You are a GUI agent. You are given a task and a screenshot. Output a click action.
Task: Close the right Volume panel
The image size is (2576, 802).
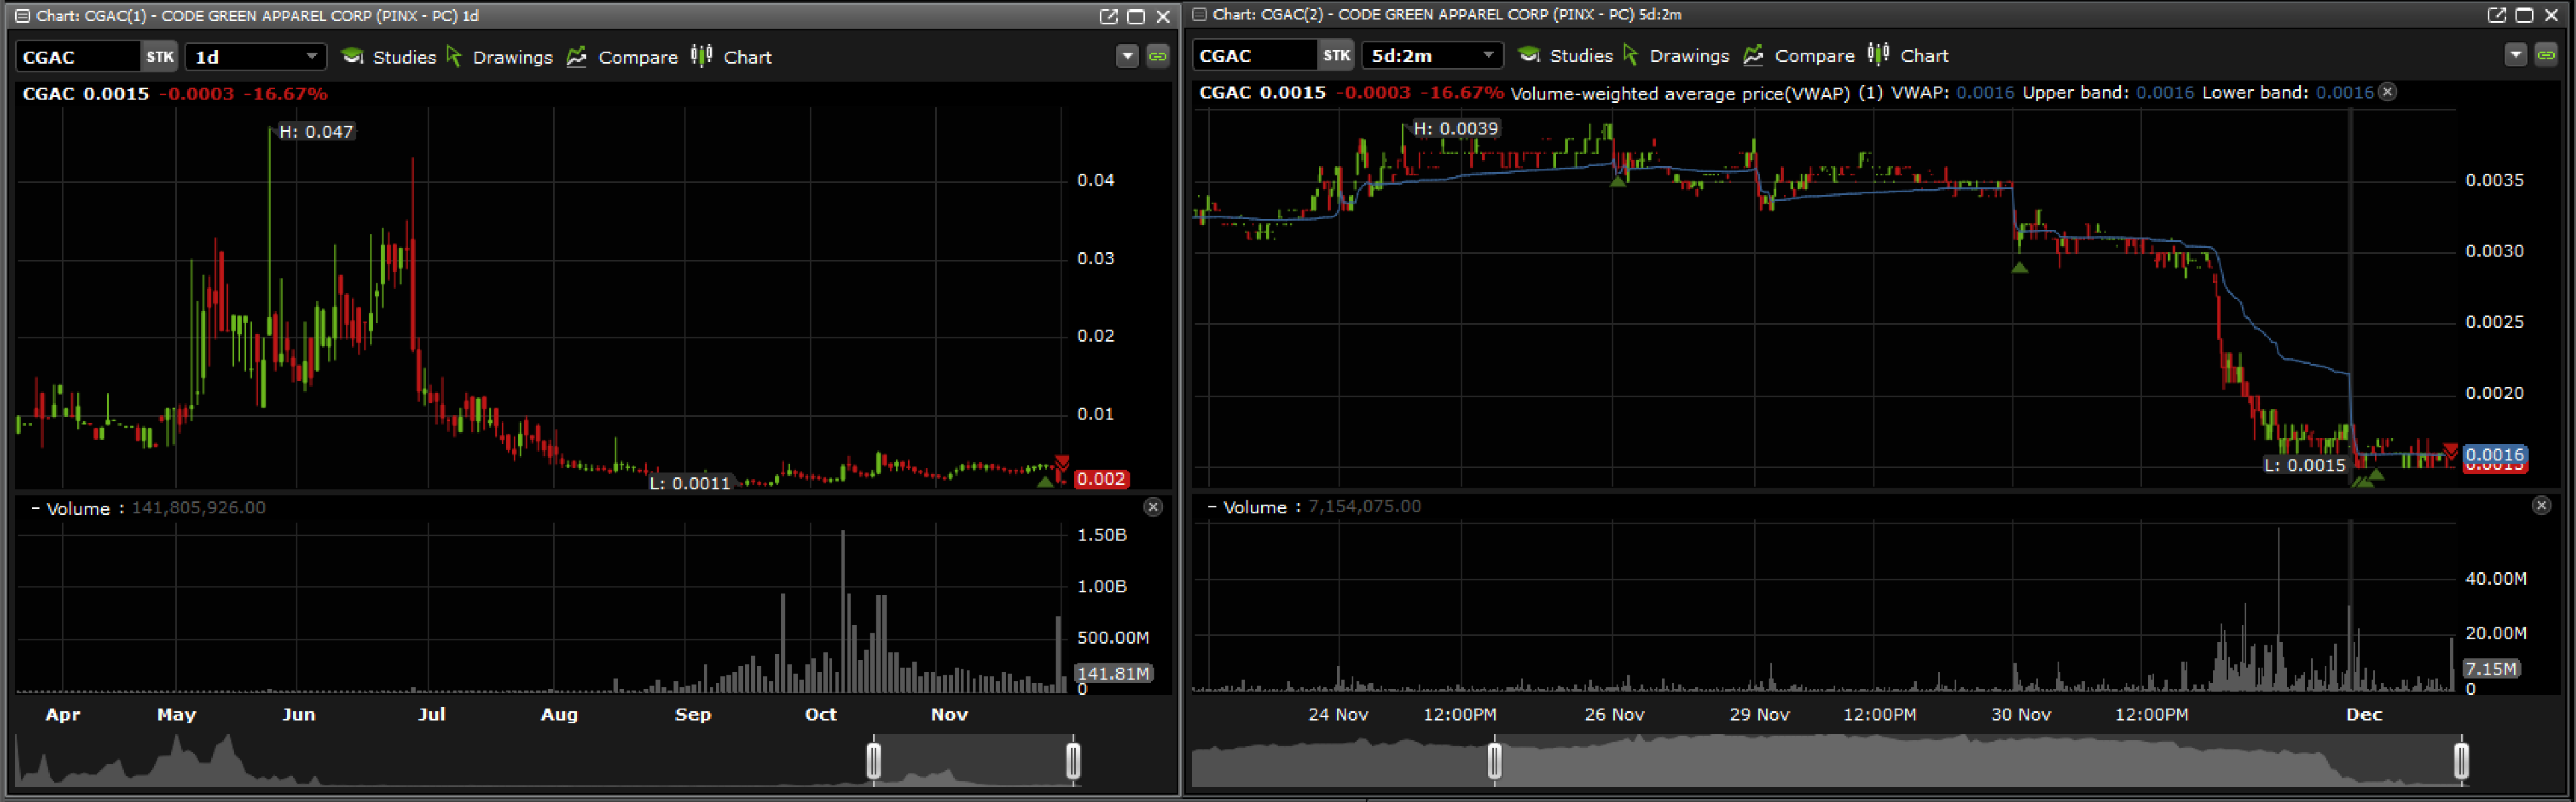(x=2541, y=506)
